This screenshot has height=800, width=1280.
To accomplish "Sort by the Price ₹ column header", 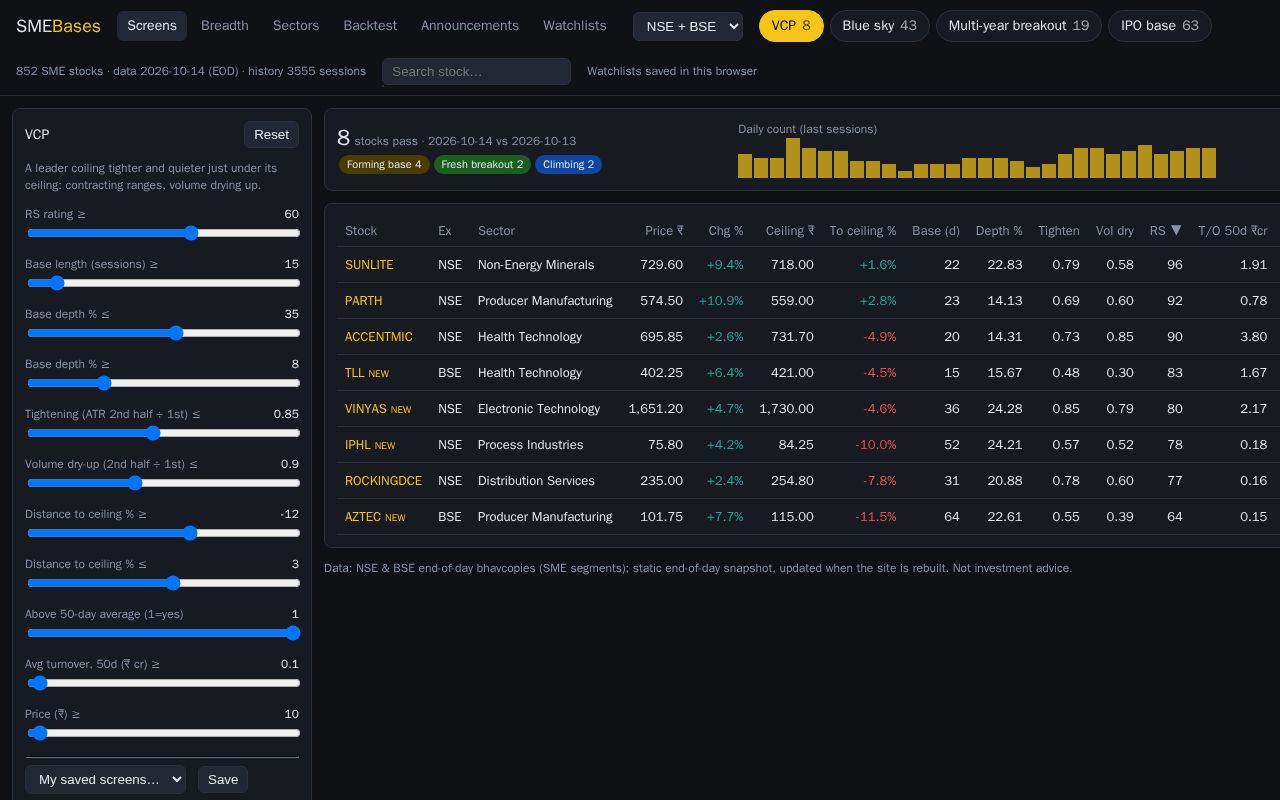I will click(664, 231).
